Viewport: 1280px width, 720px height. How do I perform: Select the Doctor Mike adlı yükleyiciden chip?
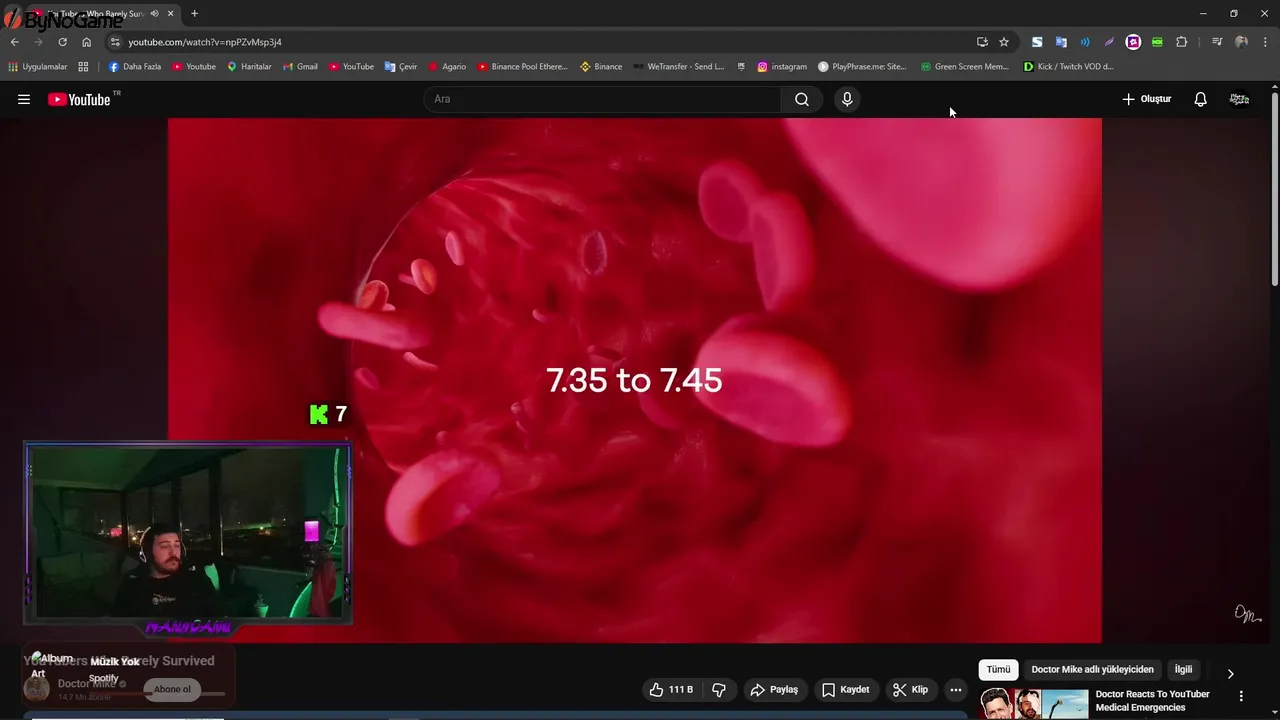click(x=1092, y=669)
